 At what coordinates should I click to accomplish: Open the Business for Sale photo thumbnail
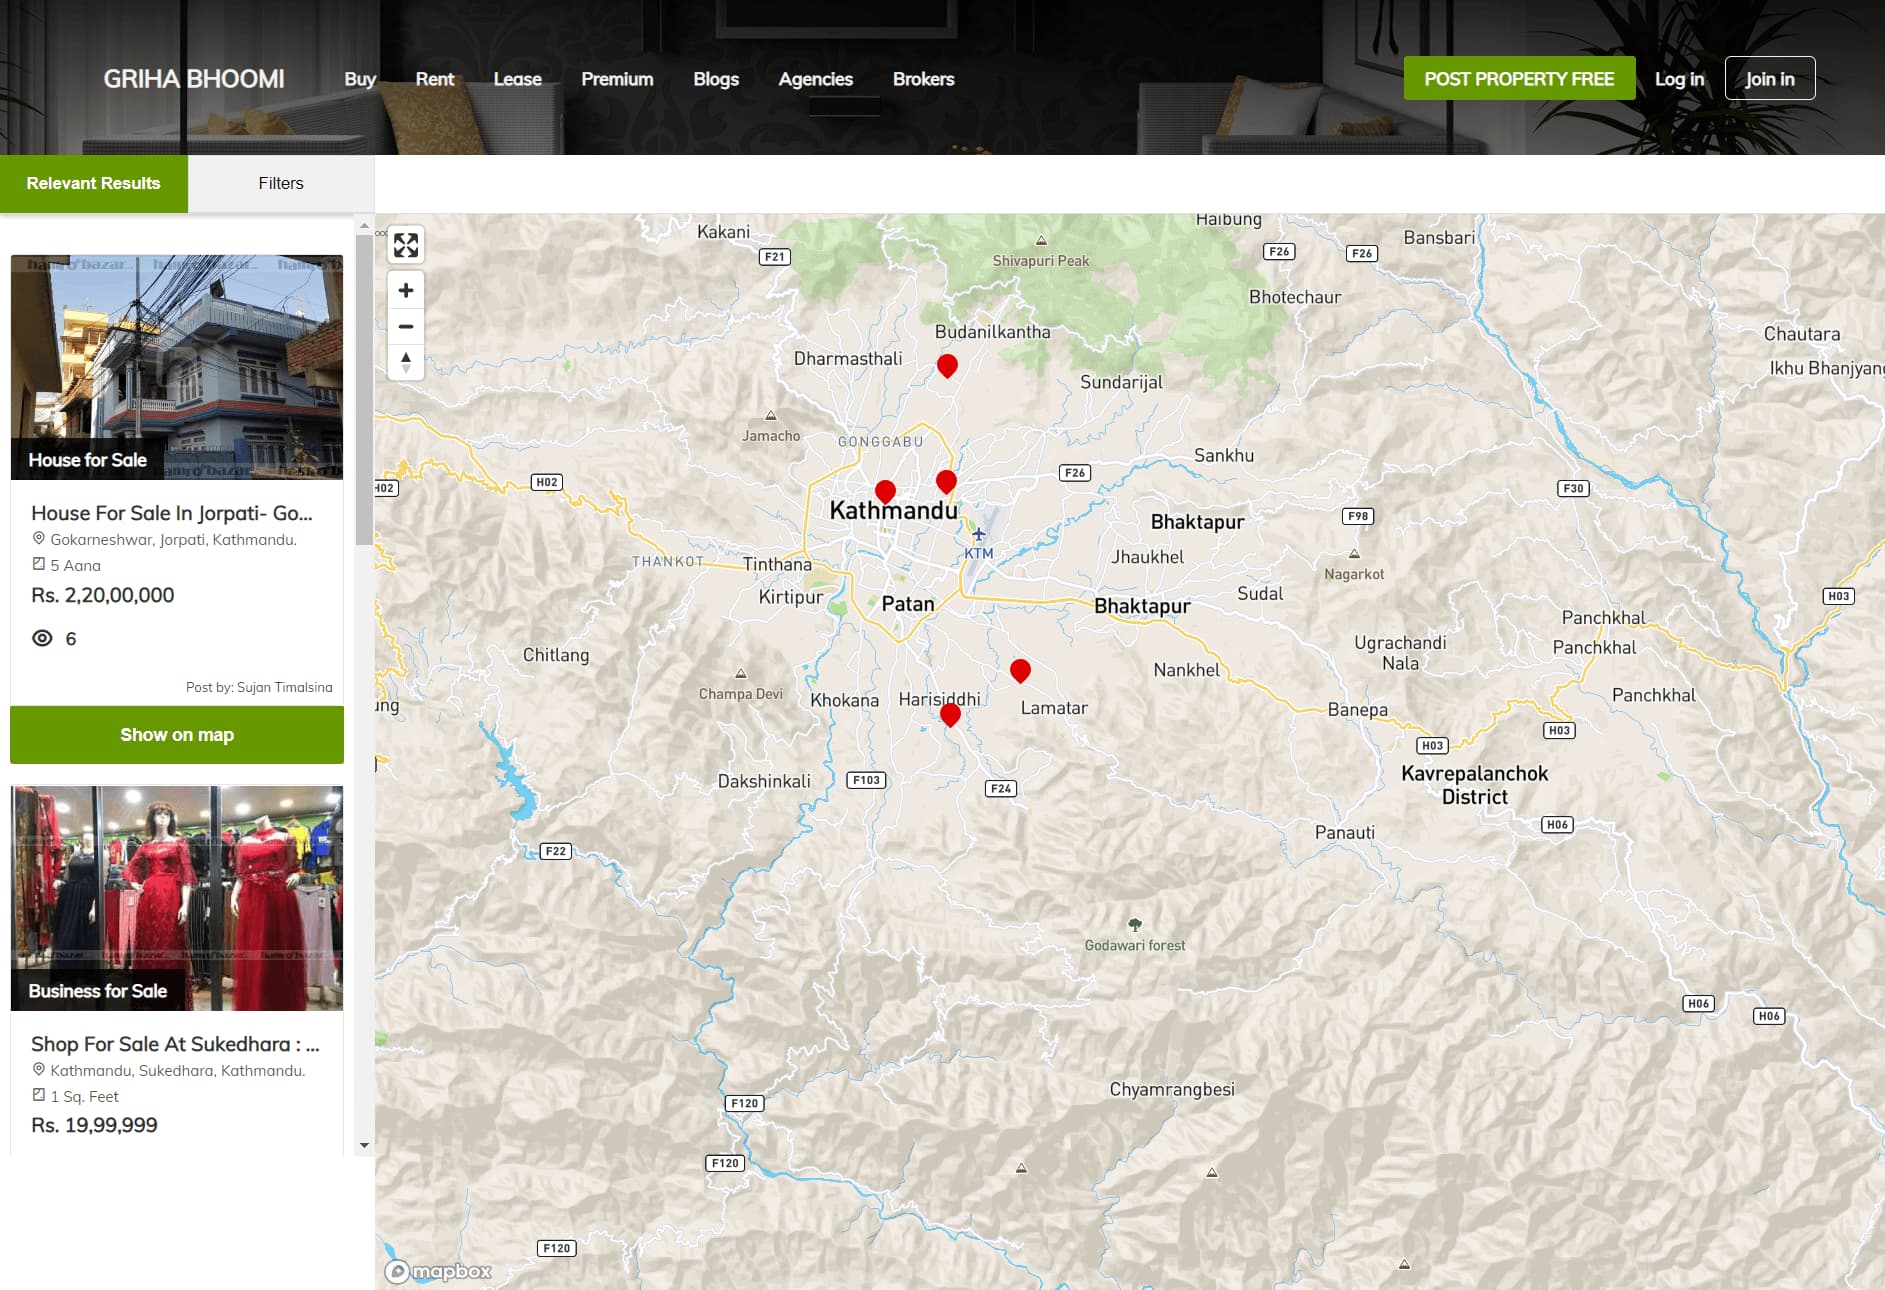(177, 898)
